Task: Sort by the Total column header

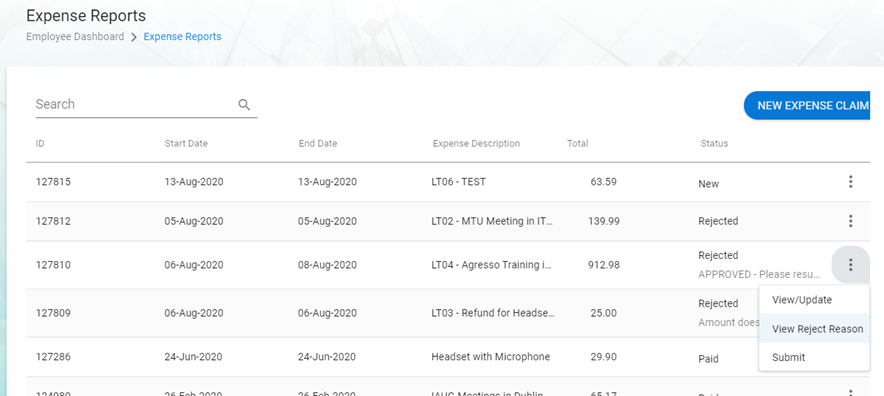Action: click(x=577, y=143)
